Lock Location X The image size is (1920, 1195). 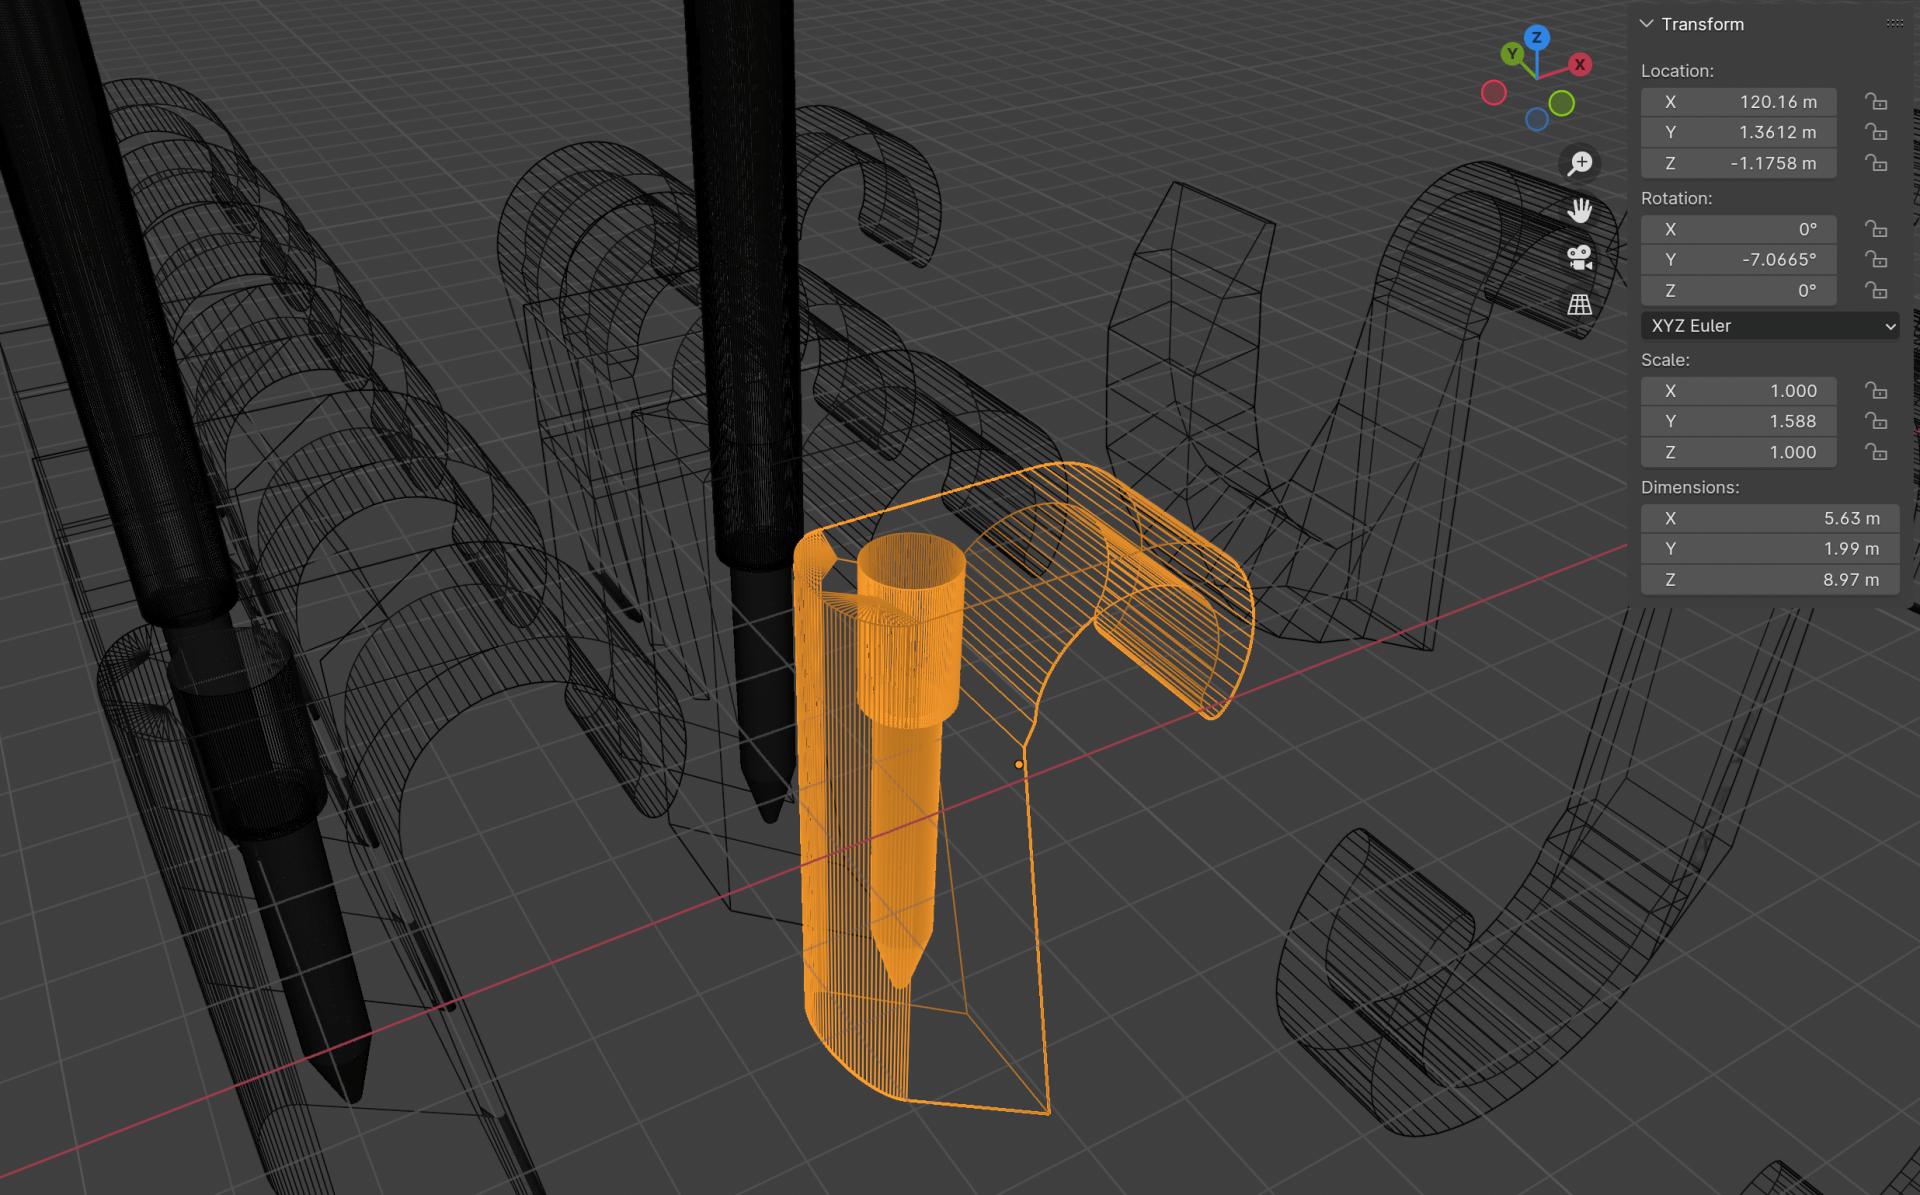coord(1876,102)
